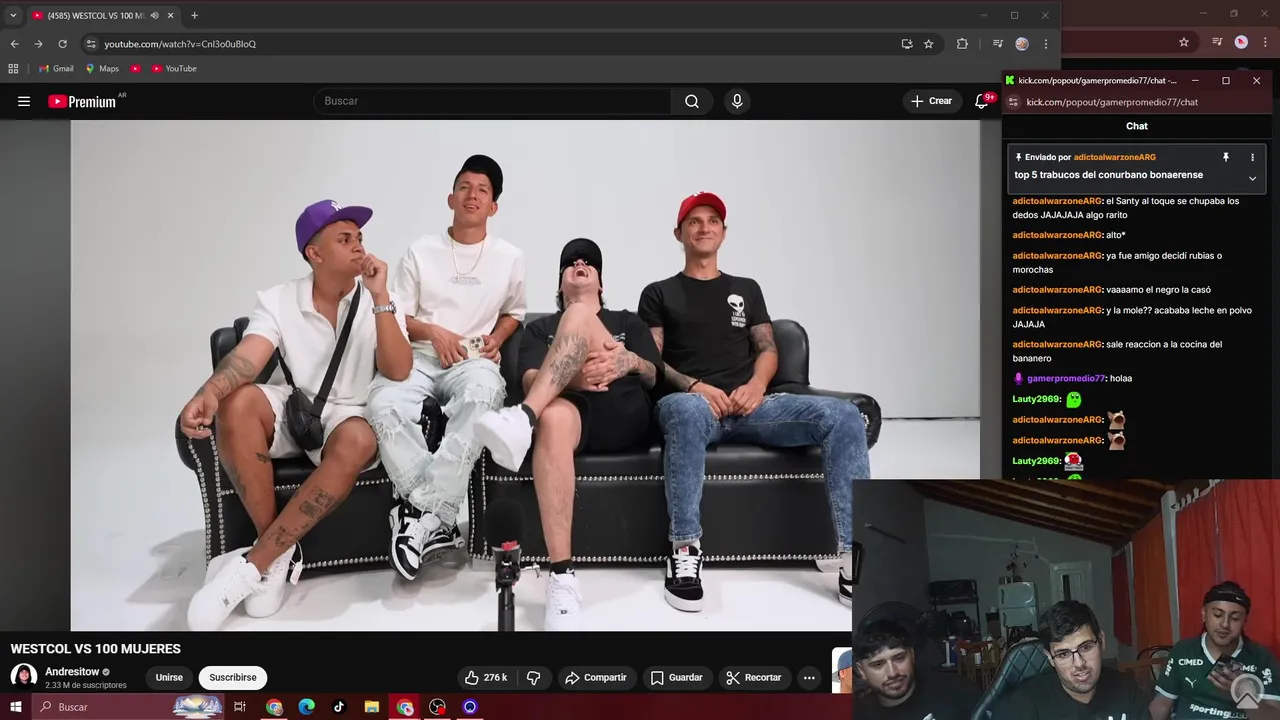Viewport: 1280px width, 720px height.
Task: Close the WESTCOL VS 100 tab
Action: [x=170, y=16]
